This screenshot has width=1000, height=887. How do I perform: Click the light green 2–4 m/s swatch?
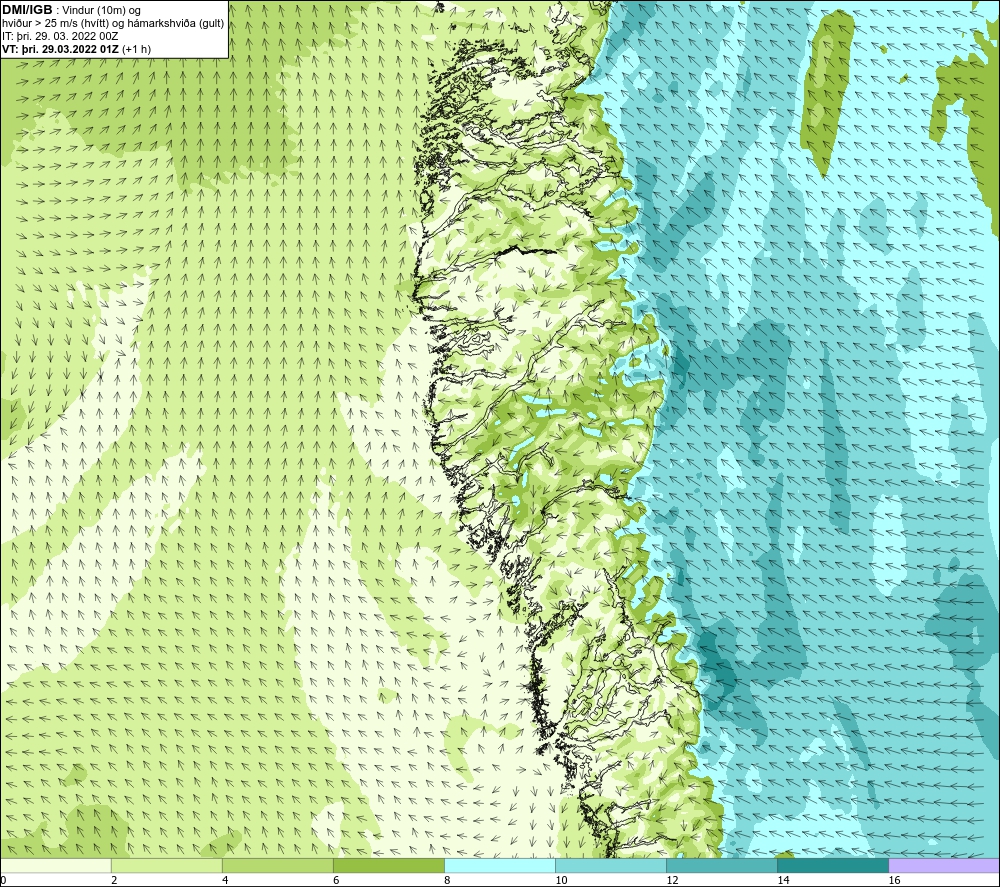click(x=166, y=865)
